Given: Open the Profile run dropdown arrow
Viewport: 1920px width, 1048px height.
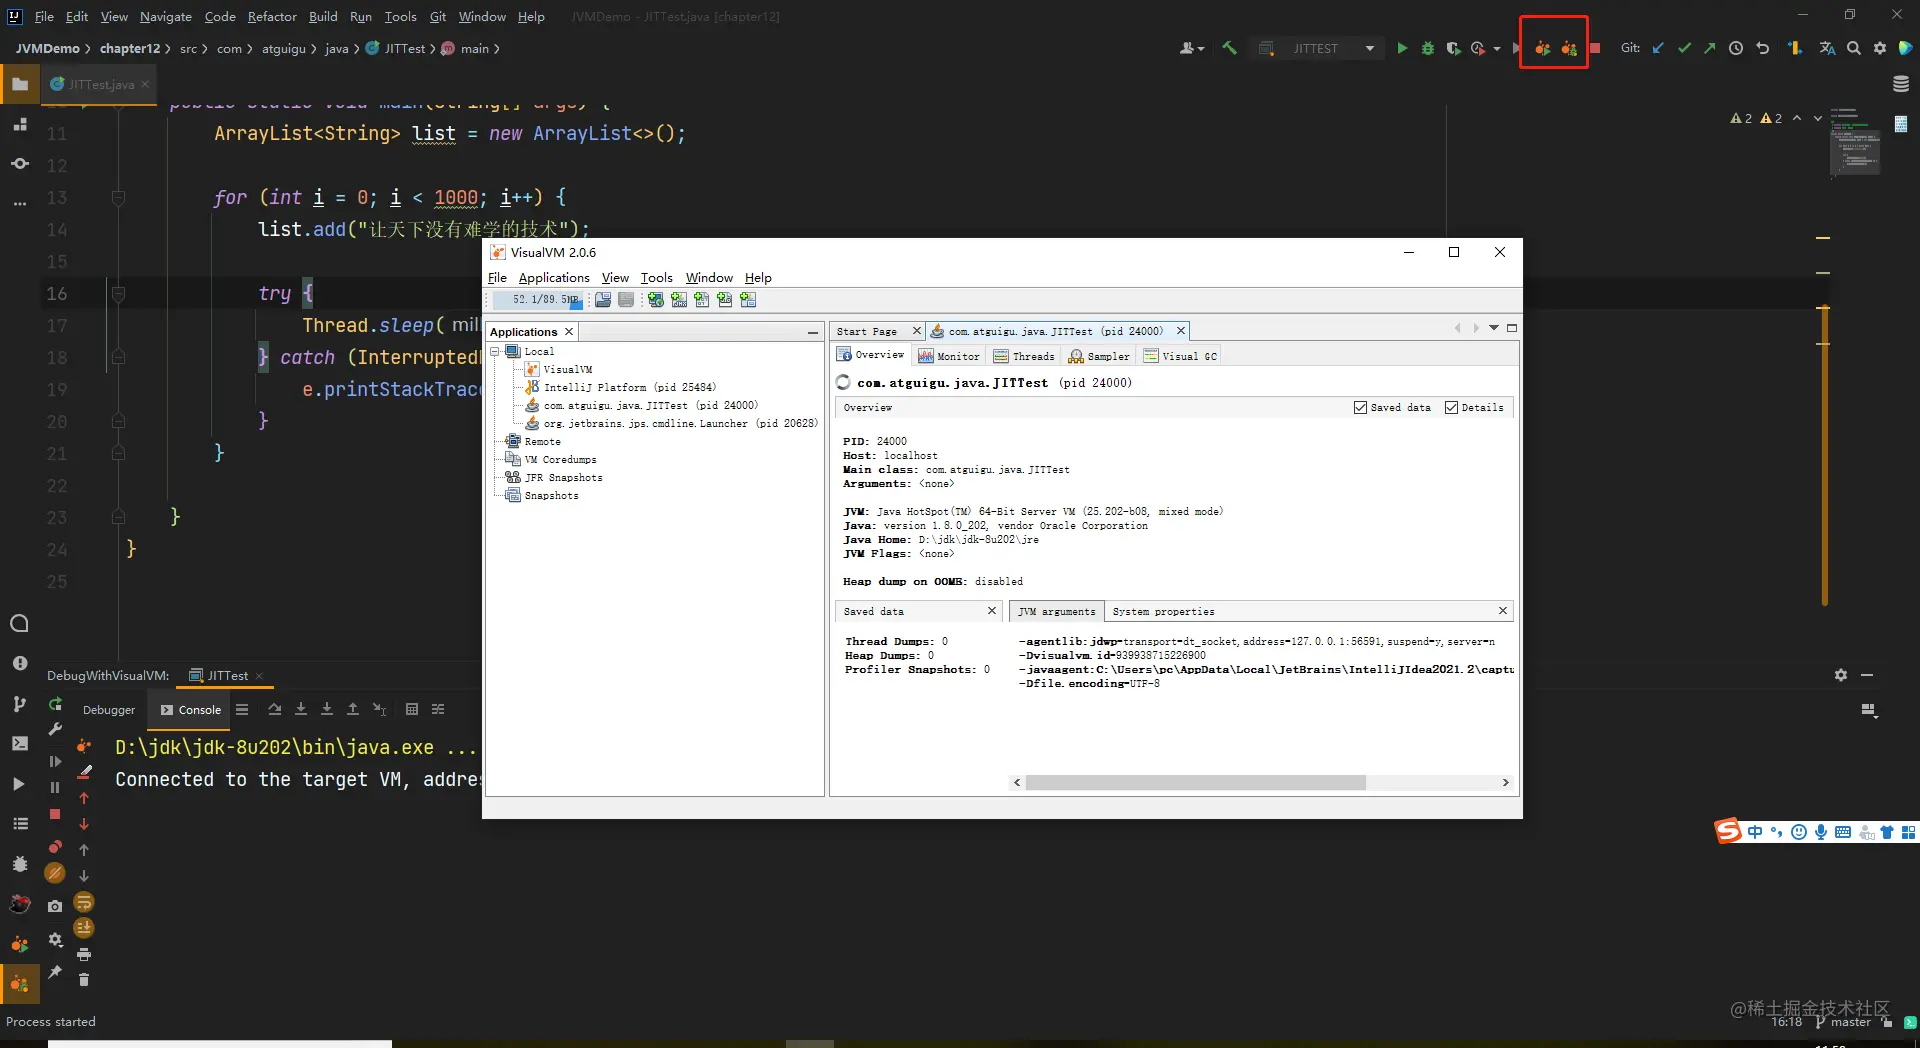Looking at the screenshot, I should click(1497, 49).
